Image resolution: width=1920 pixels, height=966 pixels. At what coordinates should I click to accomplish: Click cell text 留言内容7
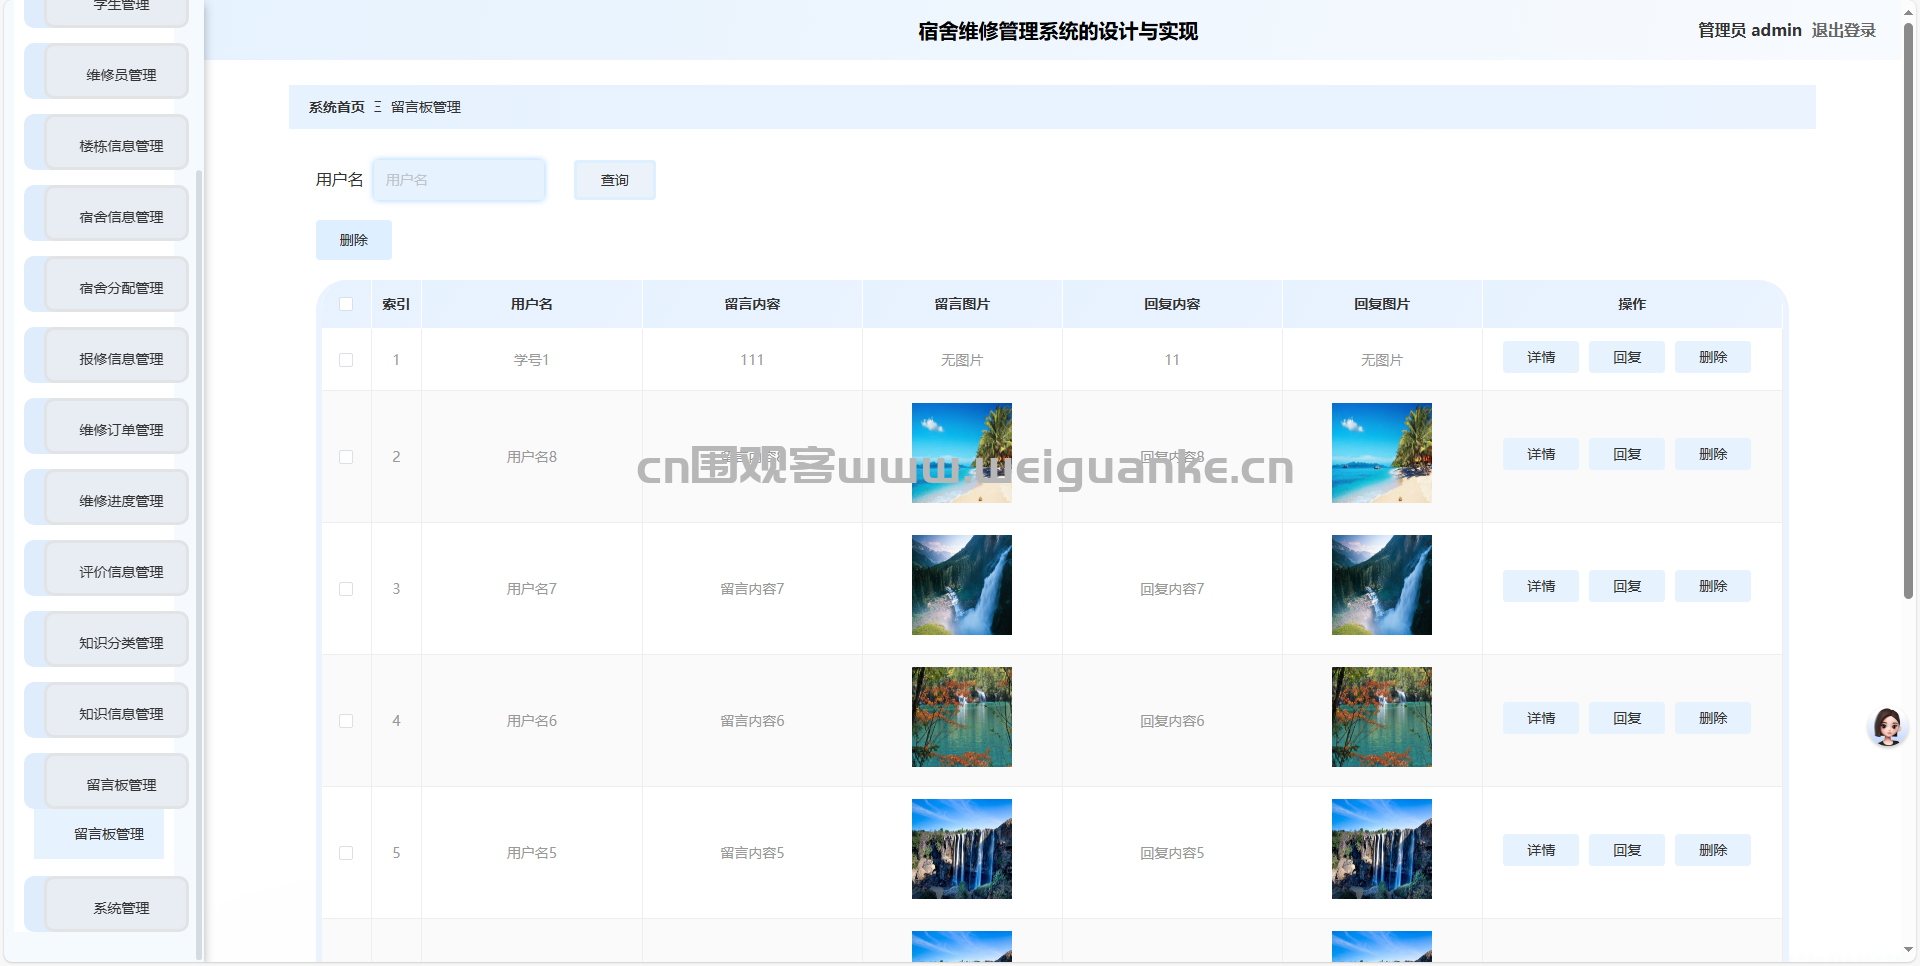(752, 589)
